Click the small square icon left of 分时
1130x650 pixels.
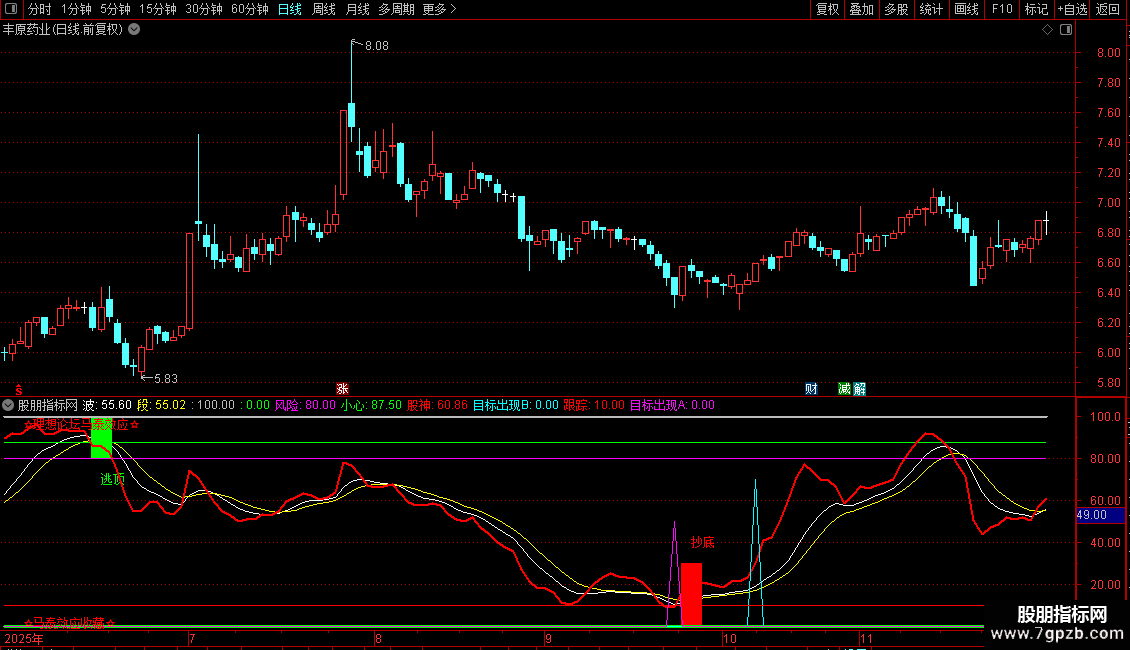(11, 10)
